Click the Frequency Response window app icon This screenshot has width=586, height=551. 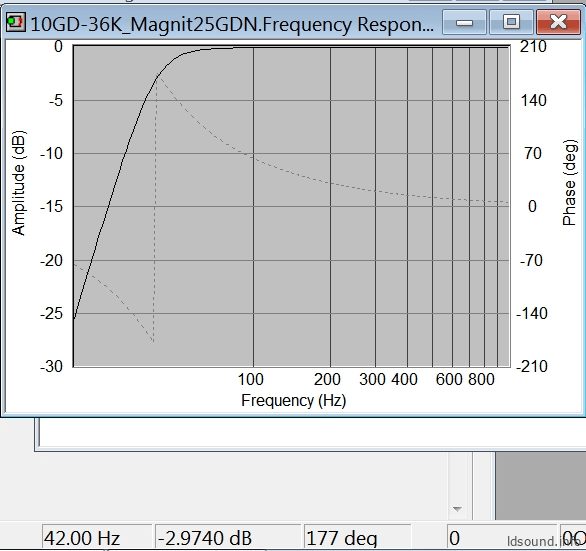[x=16, y=22]
